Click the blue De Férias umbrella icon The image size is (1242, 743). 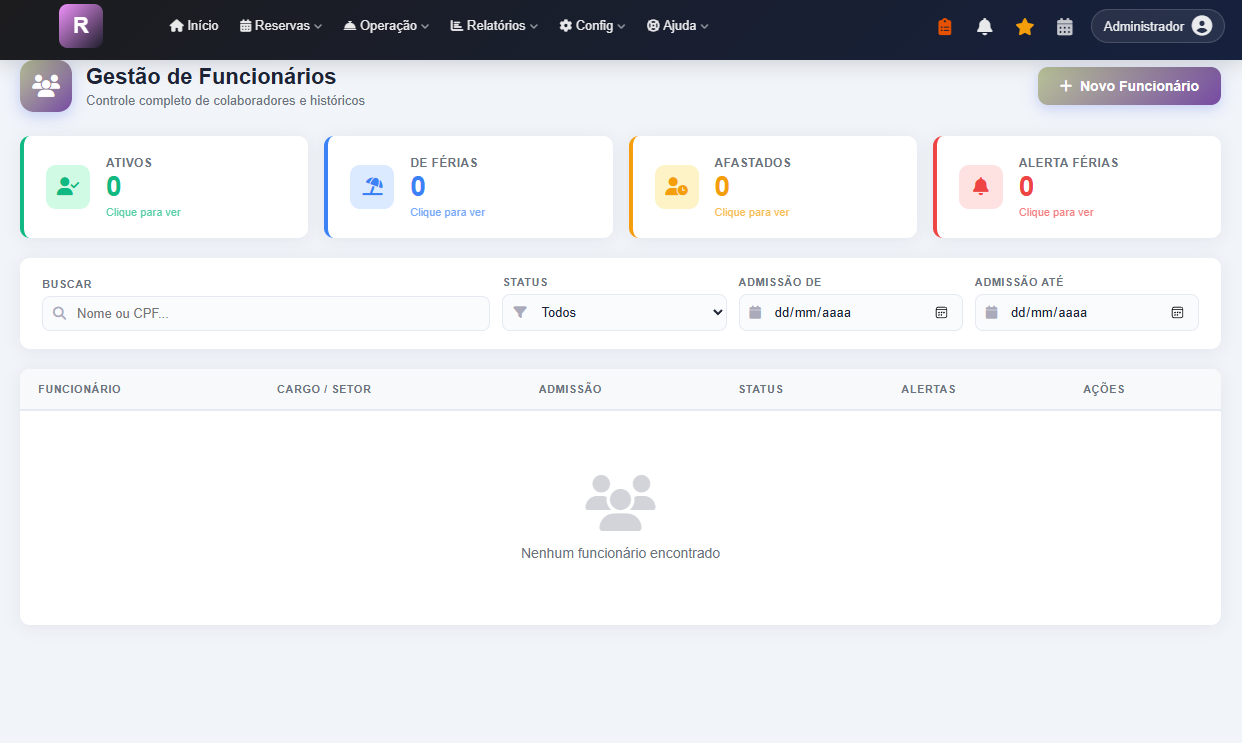pos(372,187)
